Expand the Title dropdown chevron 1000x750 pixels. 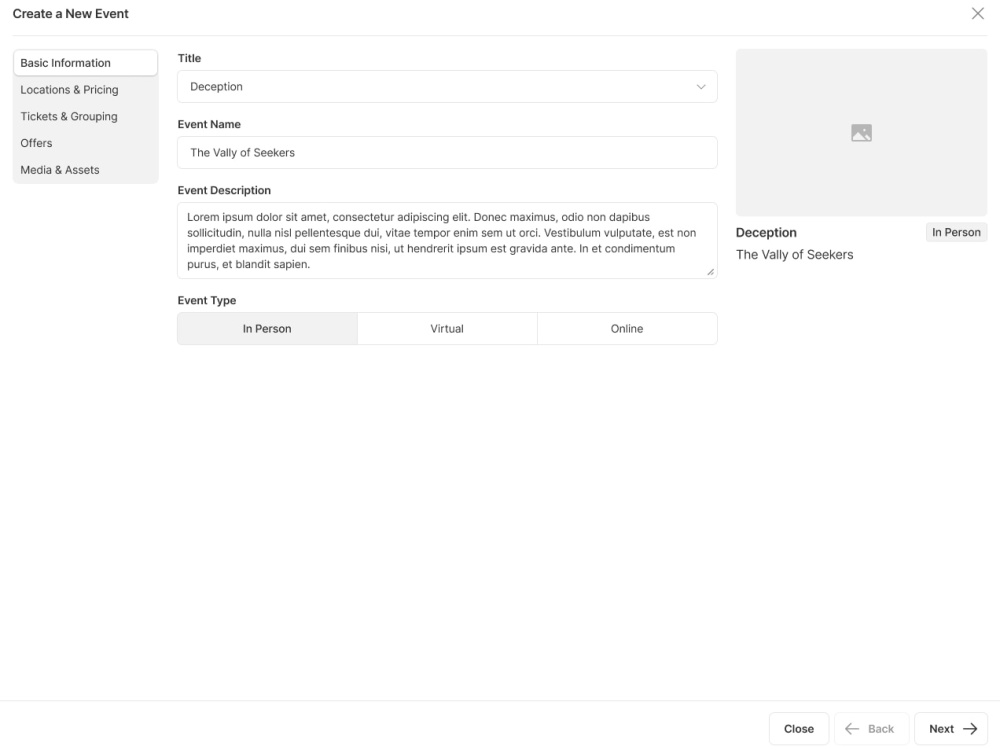click(x=701, y=87)
